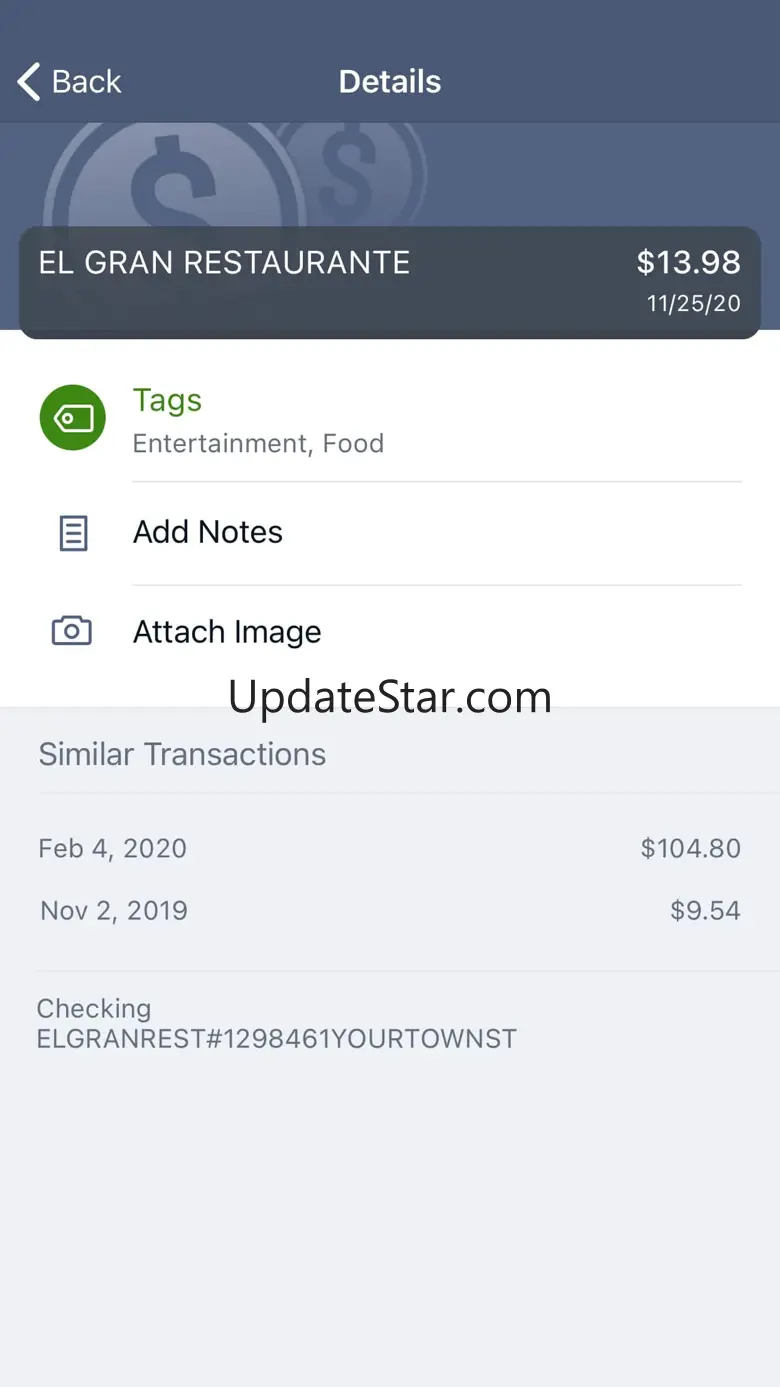Click the $9.54 amount
This screenshot has width=780, height=1387.
coord(705,910)
